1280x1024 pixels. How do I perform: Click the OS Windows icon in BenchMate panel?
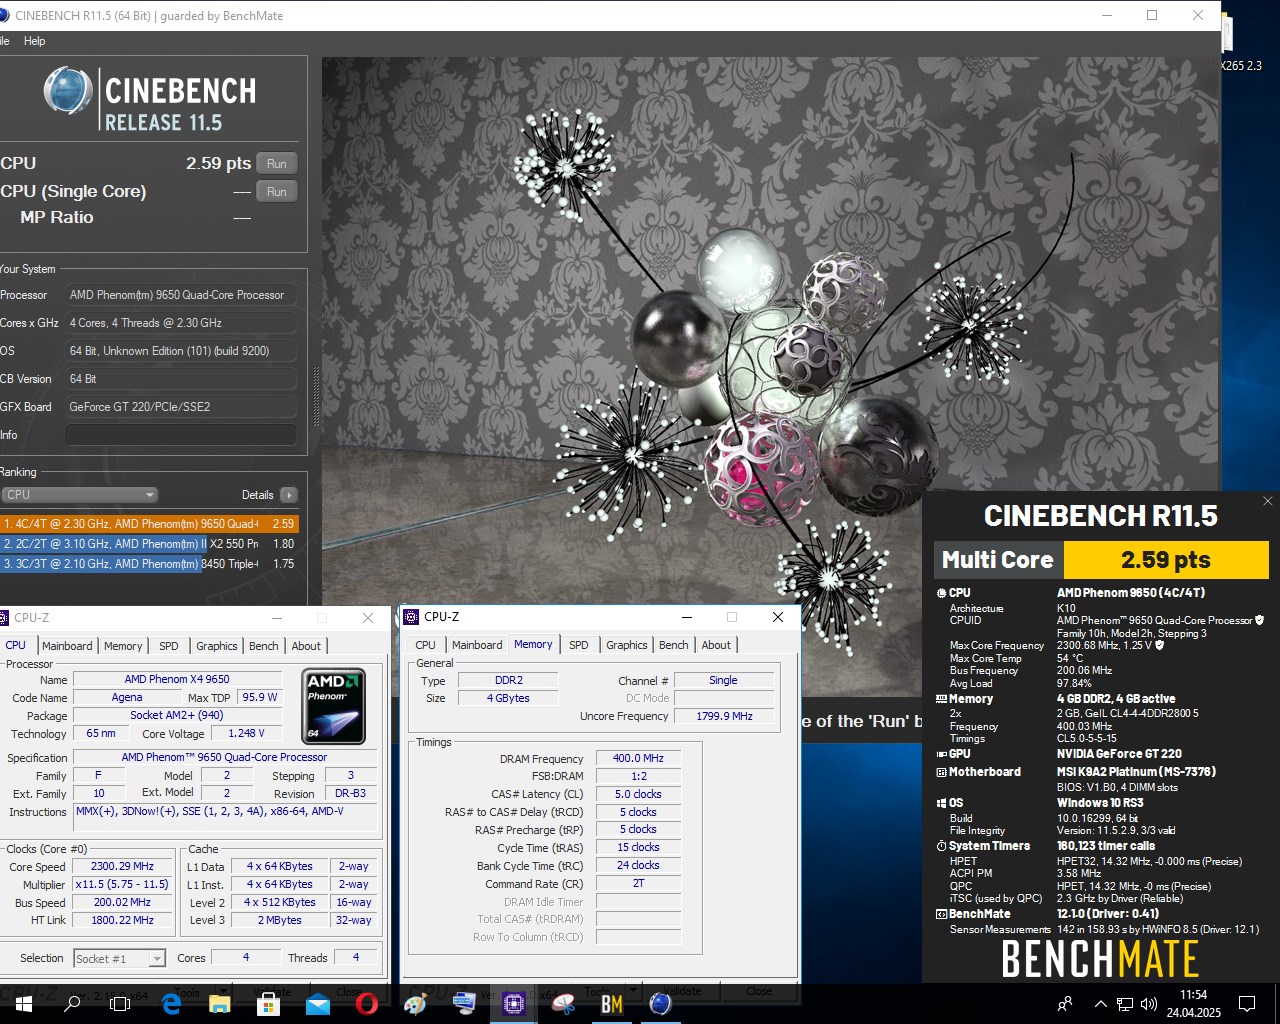pyautogui.click(x=941, y=803)
